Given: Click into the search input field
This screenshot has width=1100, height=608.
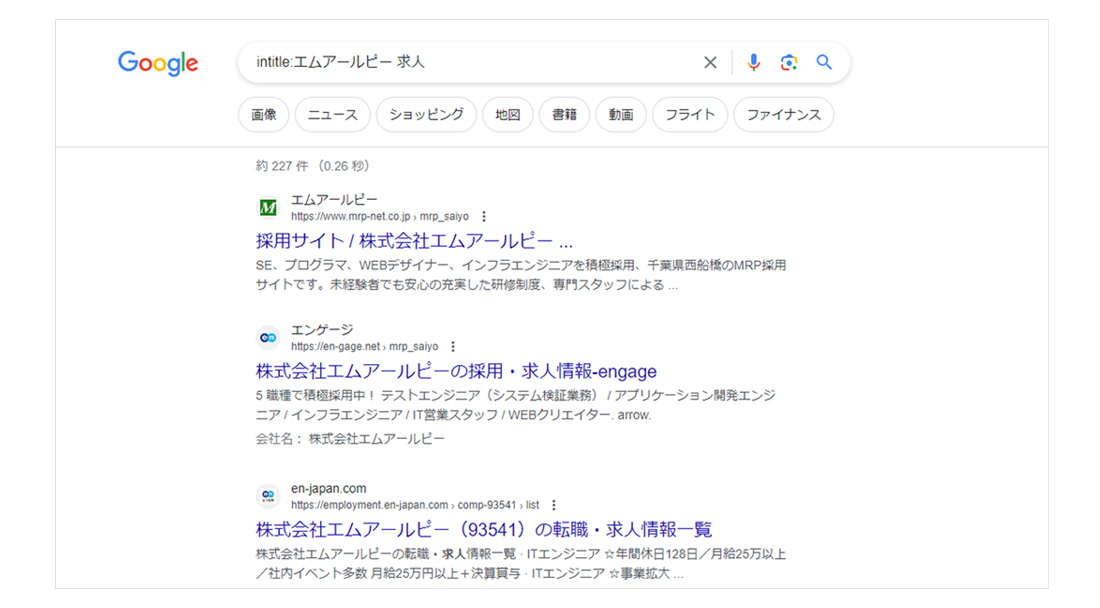Looking at the screenshot, I should click(470, 63).
